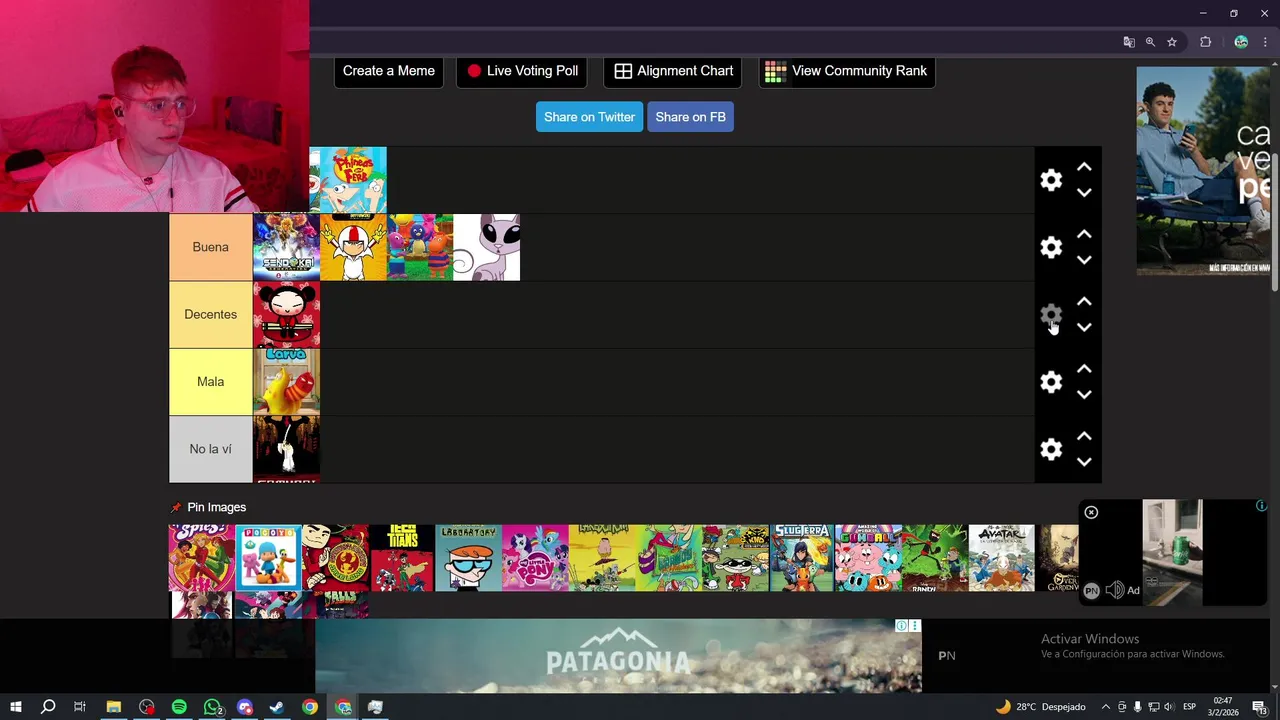Move the Mala tier row down
This screenshot has height=720, width=1280.
(1084, 394)
